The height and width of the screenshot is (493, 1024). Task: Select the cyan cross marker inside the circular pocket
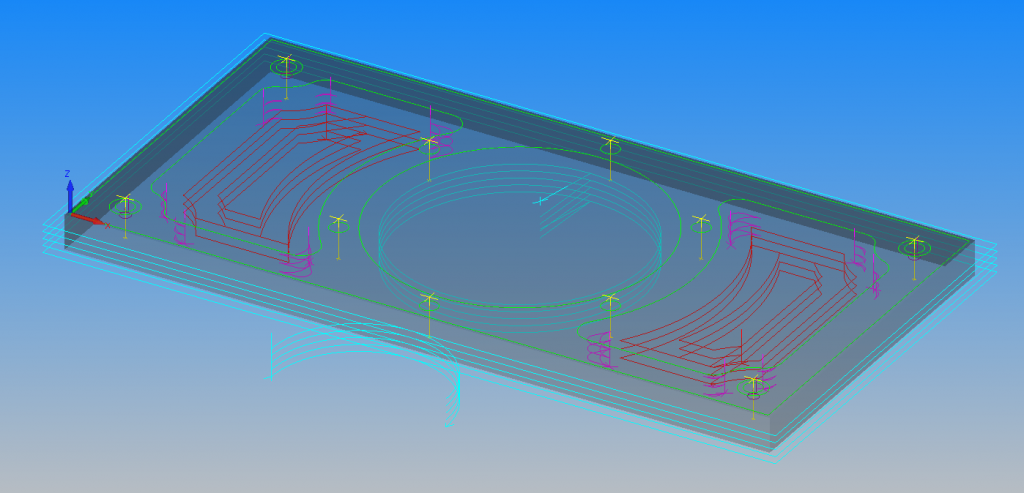541,201
